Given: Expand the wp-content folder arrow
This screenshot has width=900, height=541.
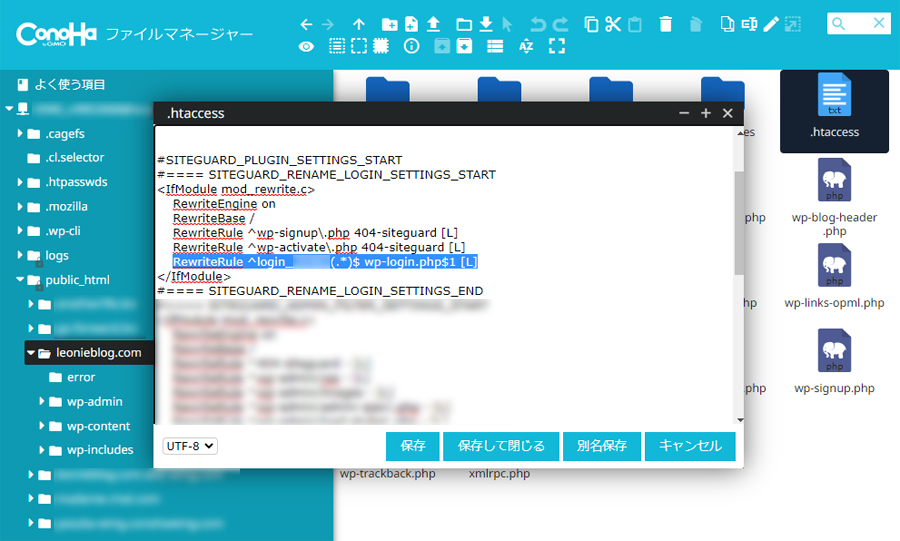Looking at the screenshot, I should tap(42, 426).
